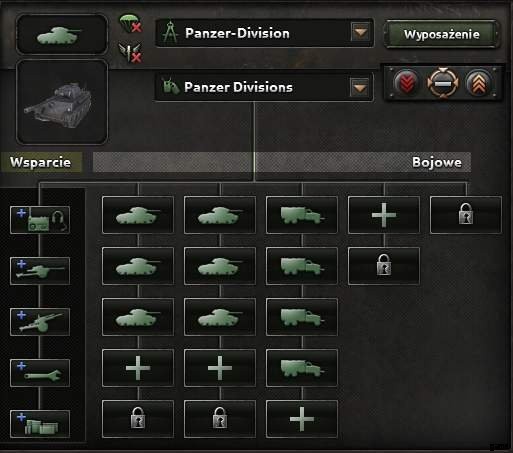The width and height of the screenshot is (513, 453).
Task: Expand the Panzer Divisions names dropdown
Action: pos(360,88)
